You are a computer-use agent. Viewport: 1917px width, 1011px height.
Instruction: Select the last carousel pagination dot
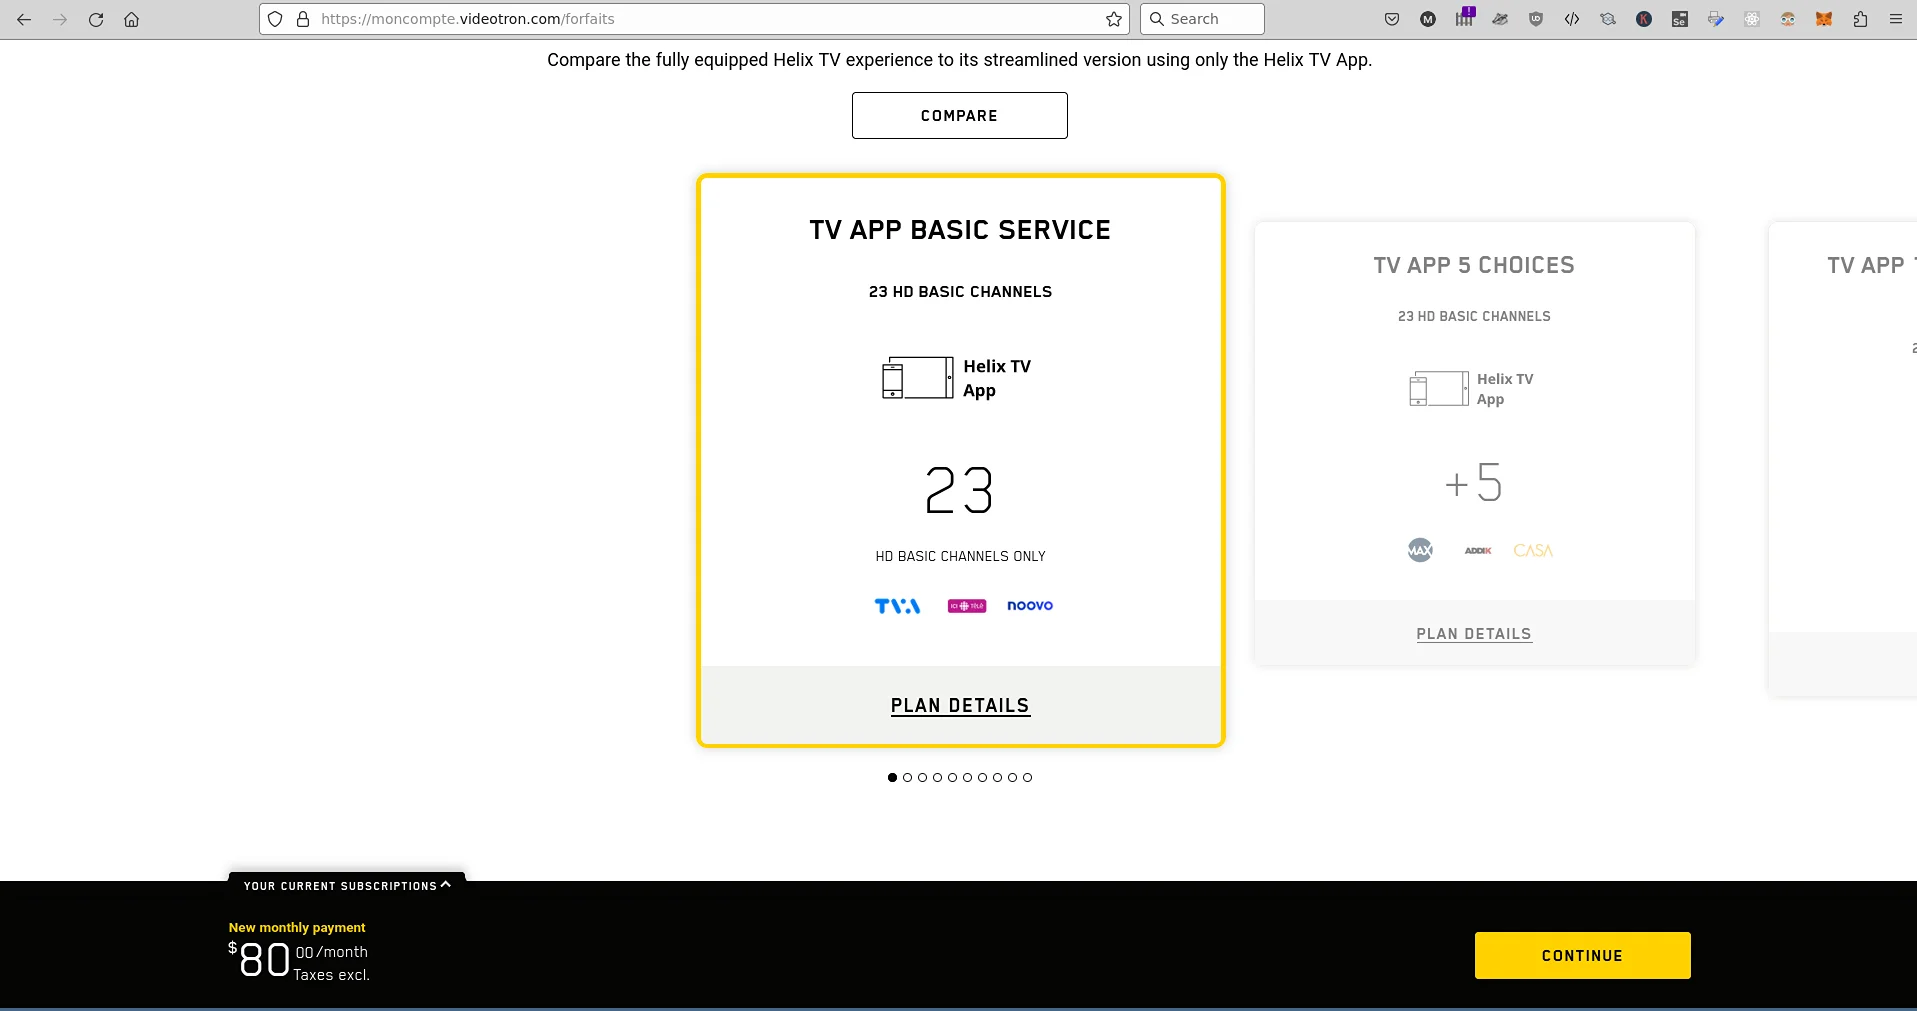point(1027,777)
